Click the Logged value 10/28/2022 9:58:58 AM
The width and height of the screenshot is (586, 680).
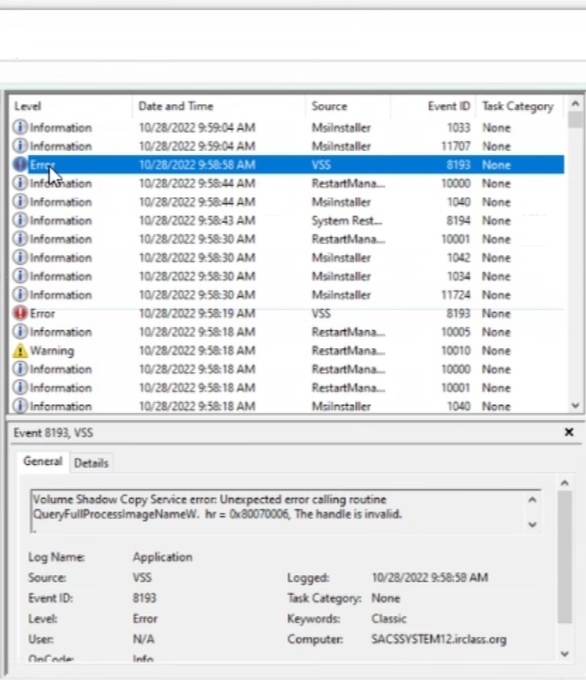pos(429,577)
